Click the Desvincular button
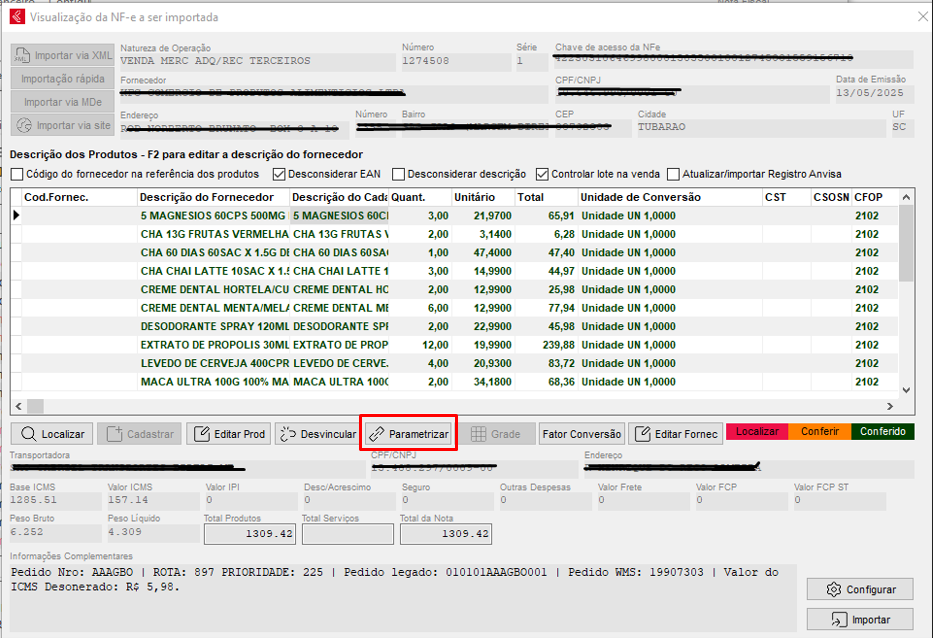The width and height of the screenshot is (933, 638). (315, 434)
